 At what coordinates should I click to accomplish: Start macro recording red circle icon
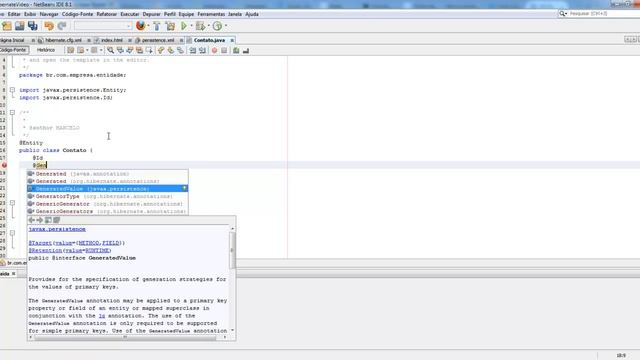coord(214,50)
